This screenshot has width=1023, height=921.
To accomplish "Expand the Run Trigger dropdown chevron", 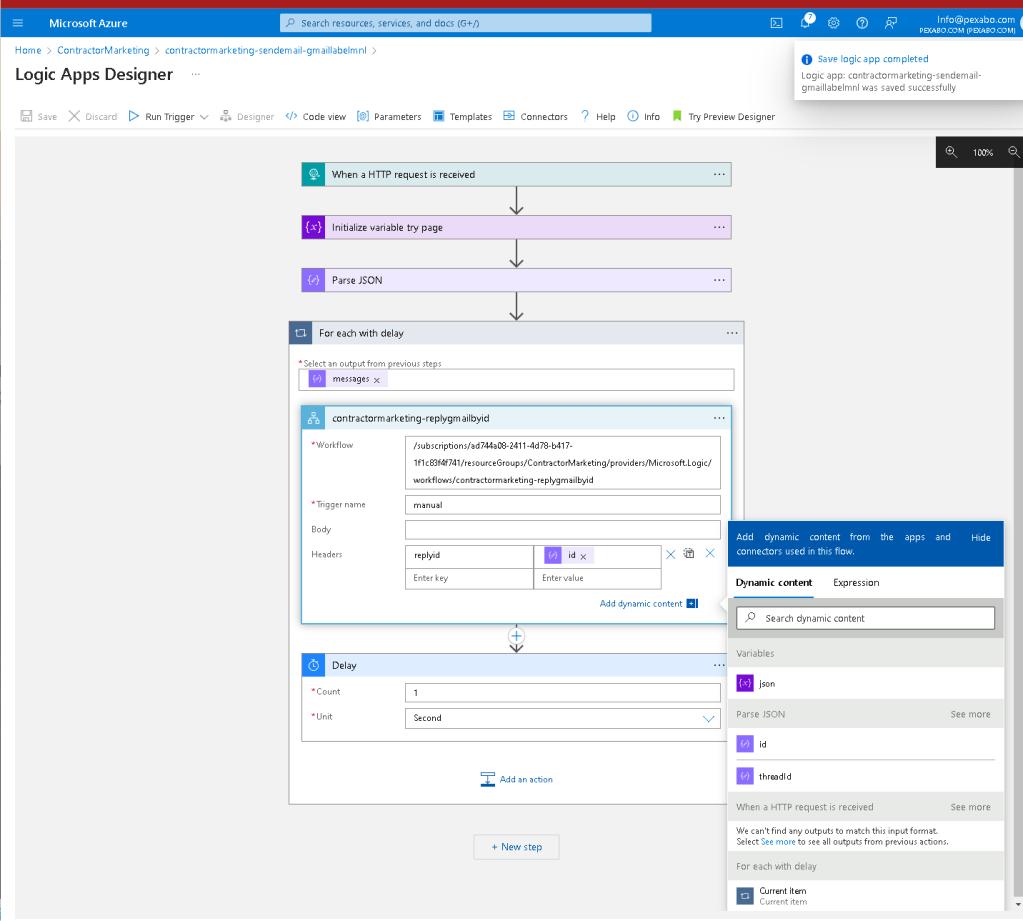I will tap(204, 117).
